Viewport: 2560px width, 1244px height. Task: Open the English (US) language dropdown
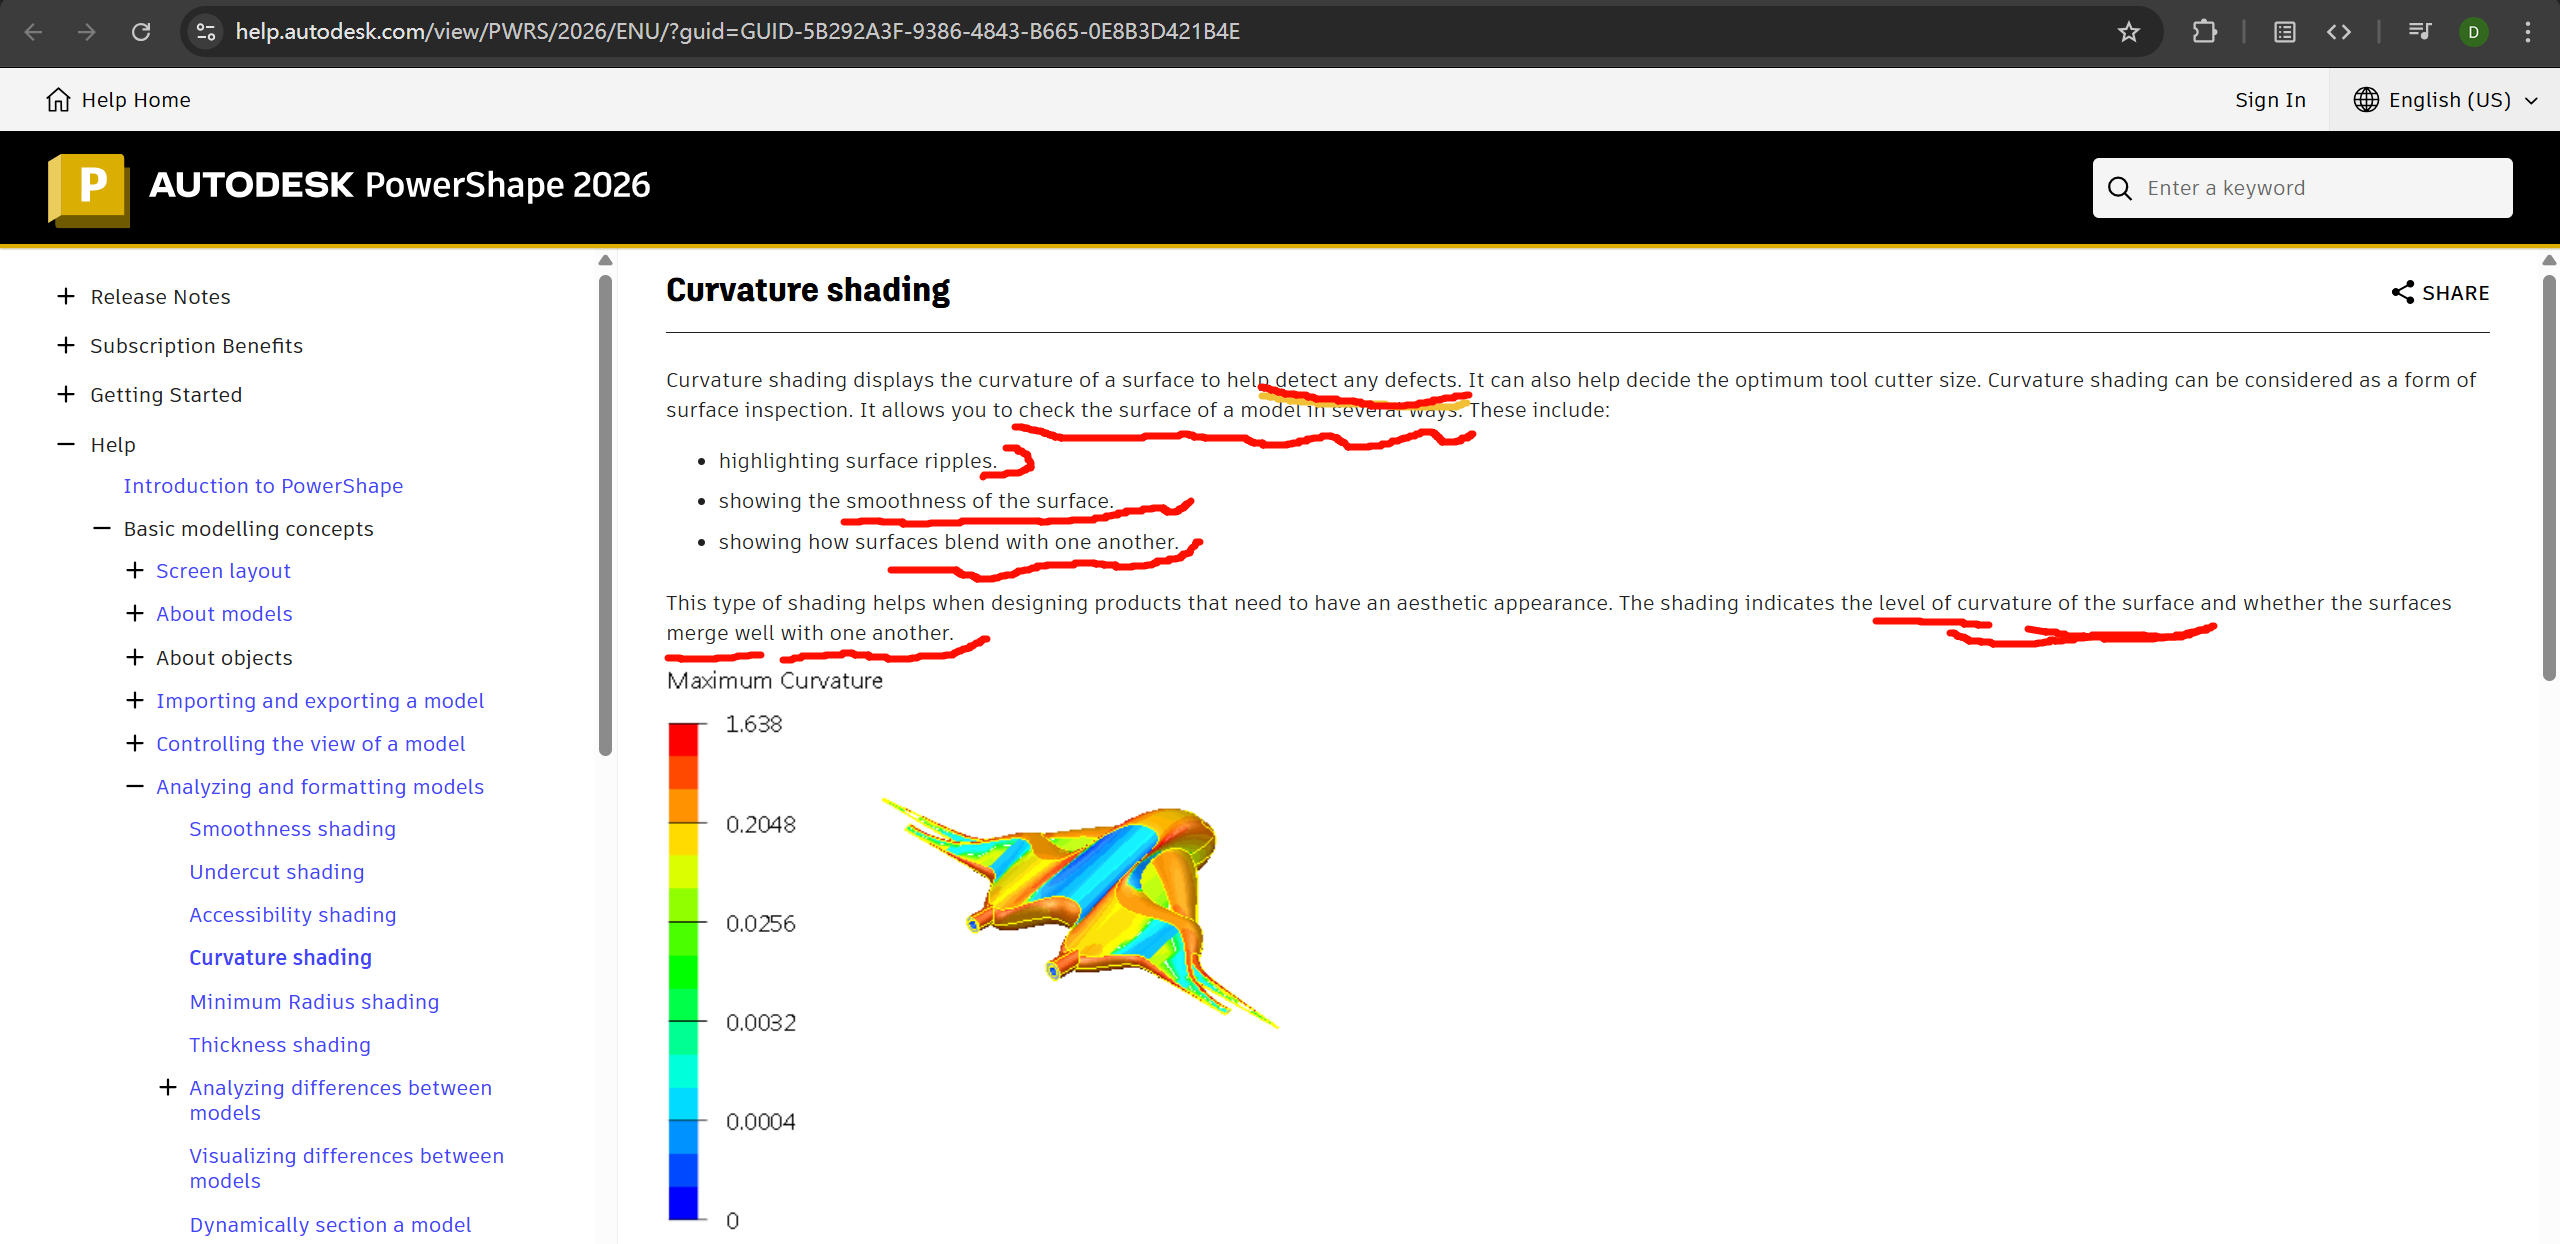pyautogui.click(x=2445, y=100)
